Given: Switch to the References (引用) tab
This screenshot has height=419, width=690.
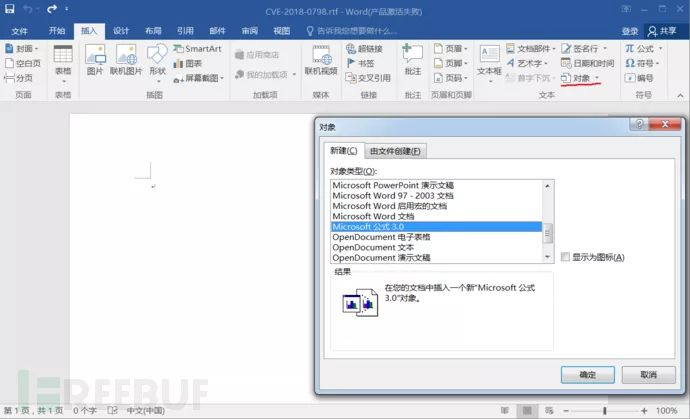Looking at the screenshot, I should (185, 31).
